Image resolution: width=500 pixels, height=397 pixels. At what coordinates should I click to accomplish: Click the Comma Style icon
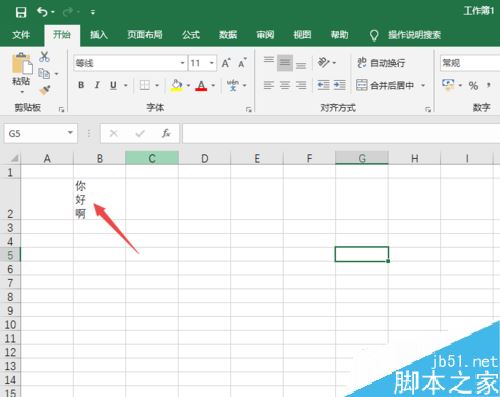[489, 85]
